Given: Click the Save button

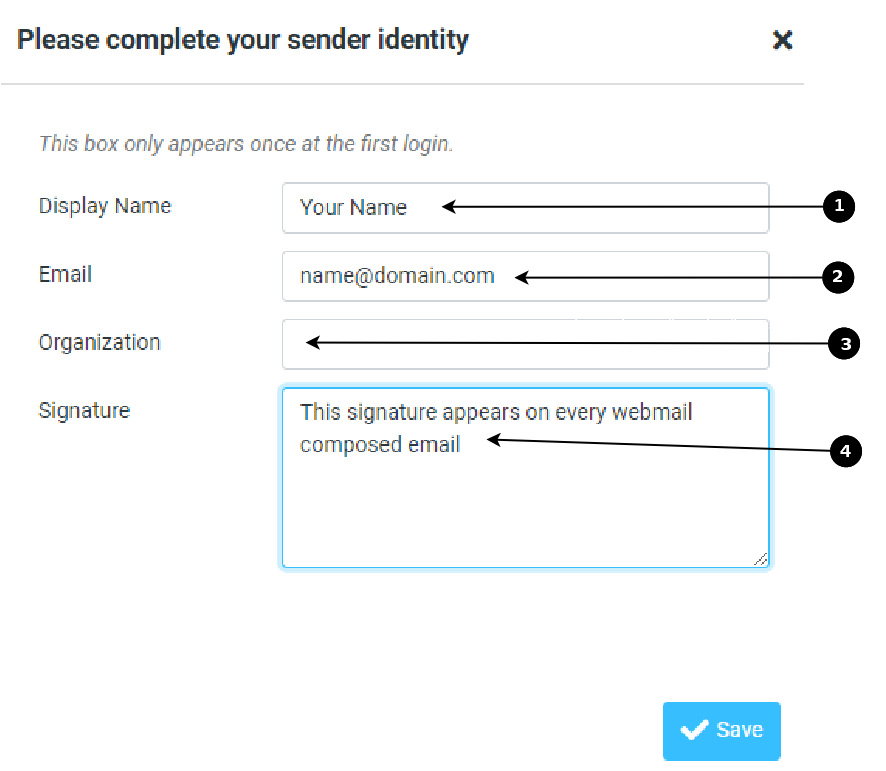Looking at the screenshot, I should pos(722,730).
